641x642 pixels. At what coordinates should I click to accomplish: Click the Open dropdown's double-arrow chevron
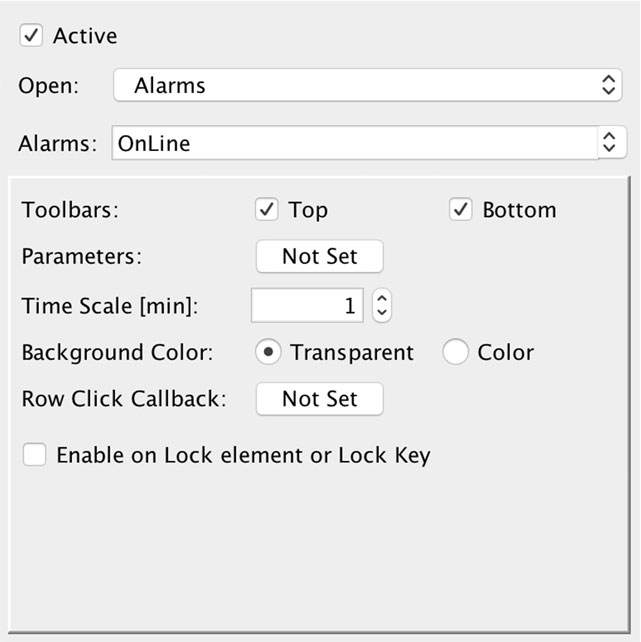point(609,85)
